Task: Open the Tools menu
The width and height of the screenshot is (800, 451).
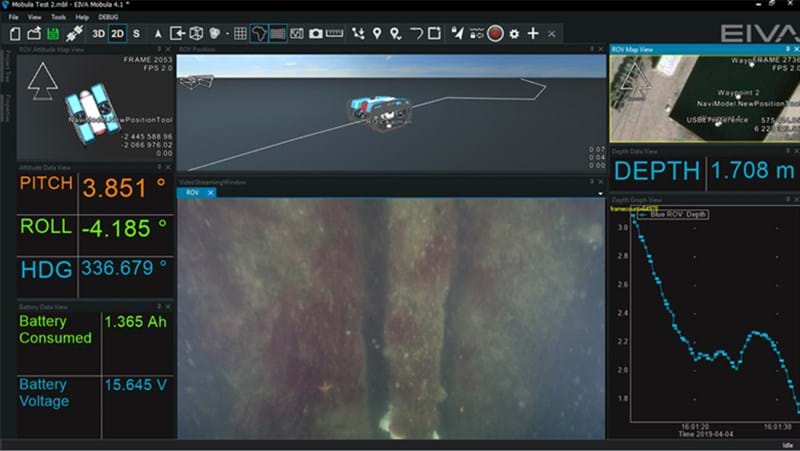Action: coord(59,17)
